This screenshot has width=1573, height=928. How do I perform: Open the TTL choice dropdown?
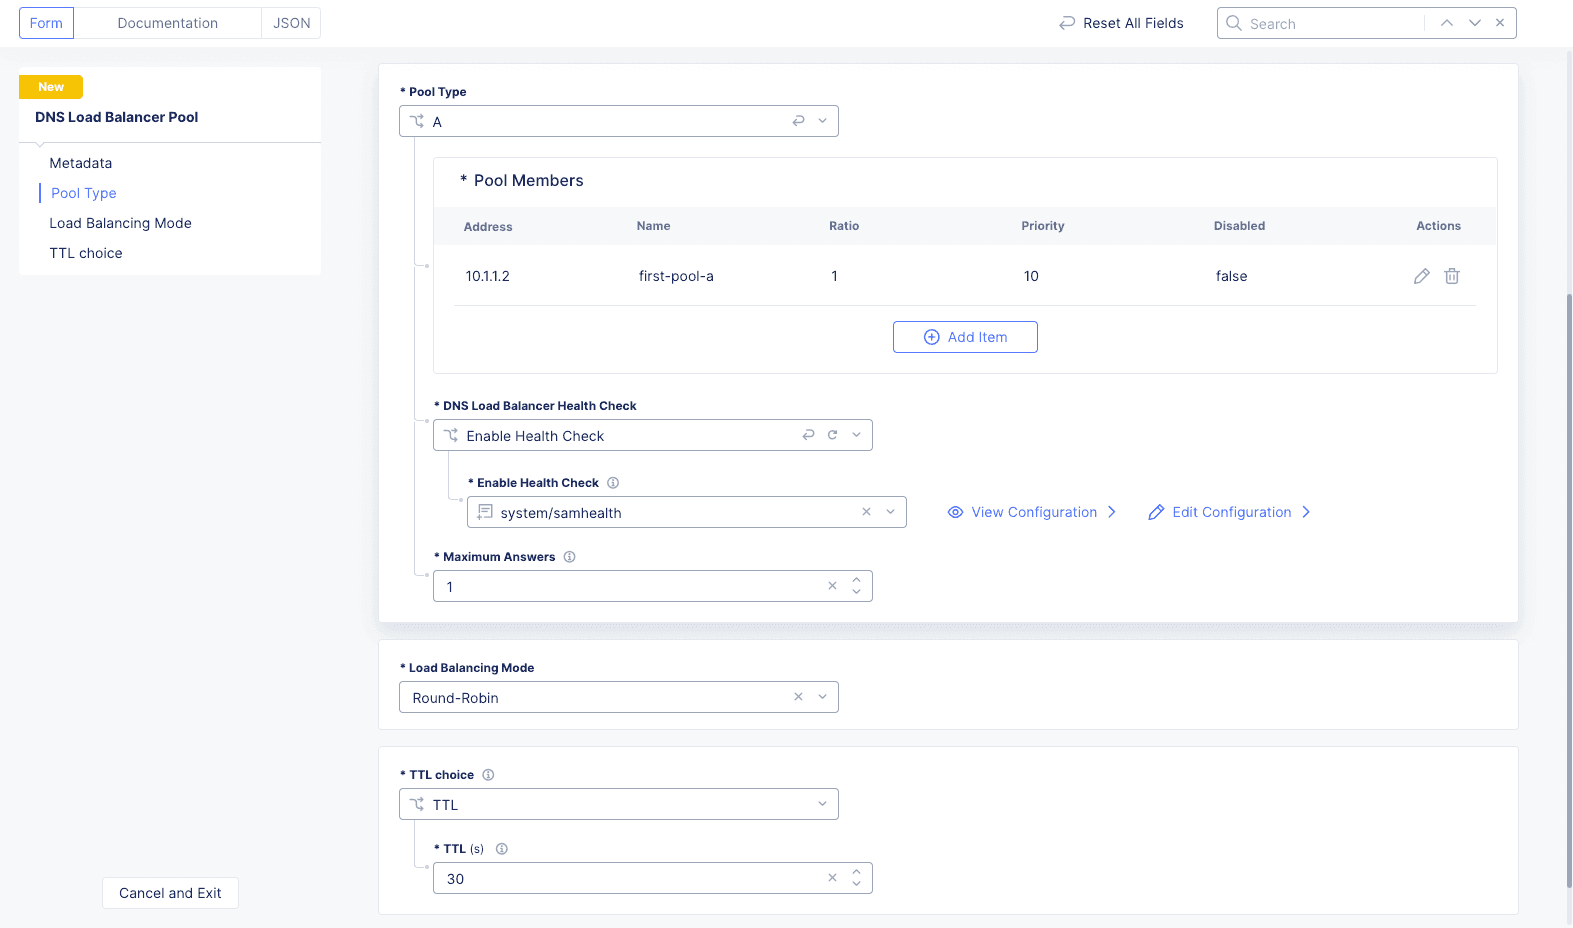tap(822, 804)
